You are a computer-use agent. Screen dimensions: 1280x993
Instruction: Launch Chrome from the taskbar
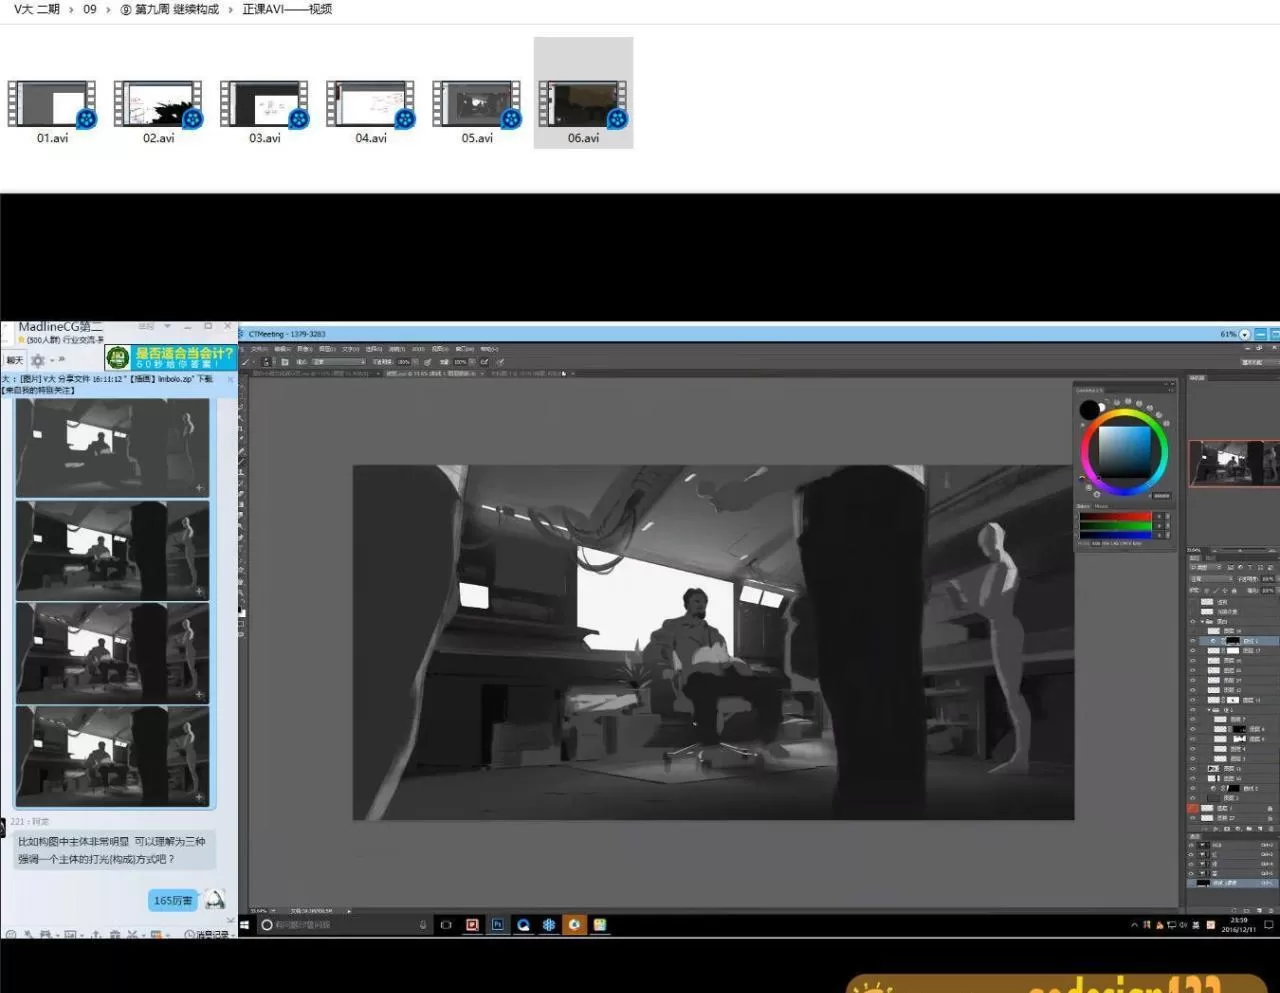pos(522,924)
